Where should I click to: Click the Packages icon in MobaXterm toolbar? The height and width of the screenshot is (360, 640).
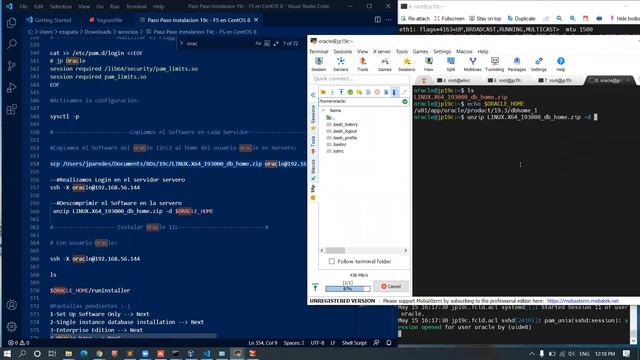pyautogui.click(x=517, y=64)
